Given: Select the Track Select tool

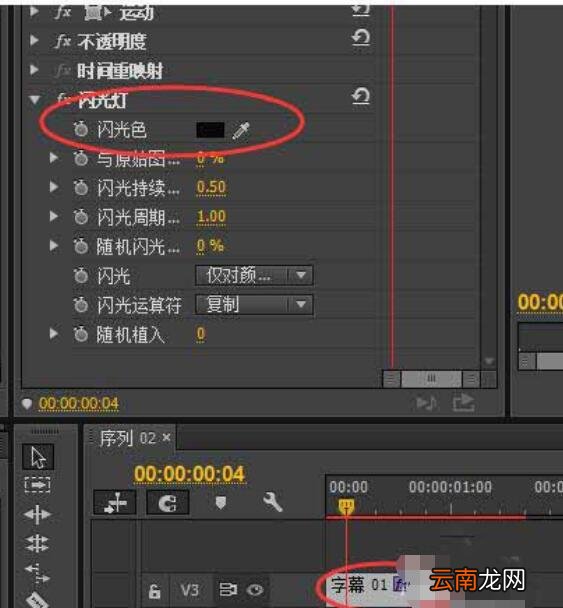Looking at the screenshot, I should (37, 485).
